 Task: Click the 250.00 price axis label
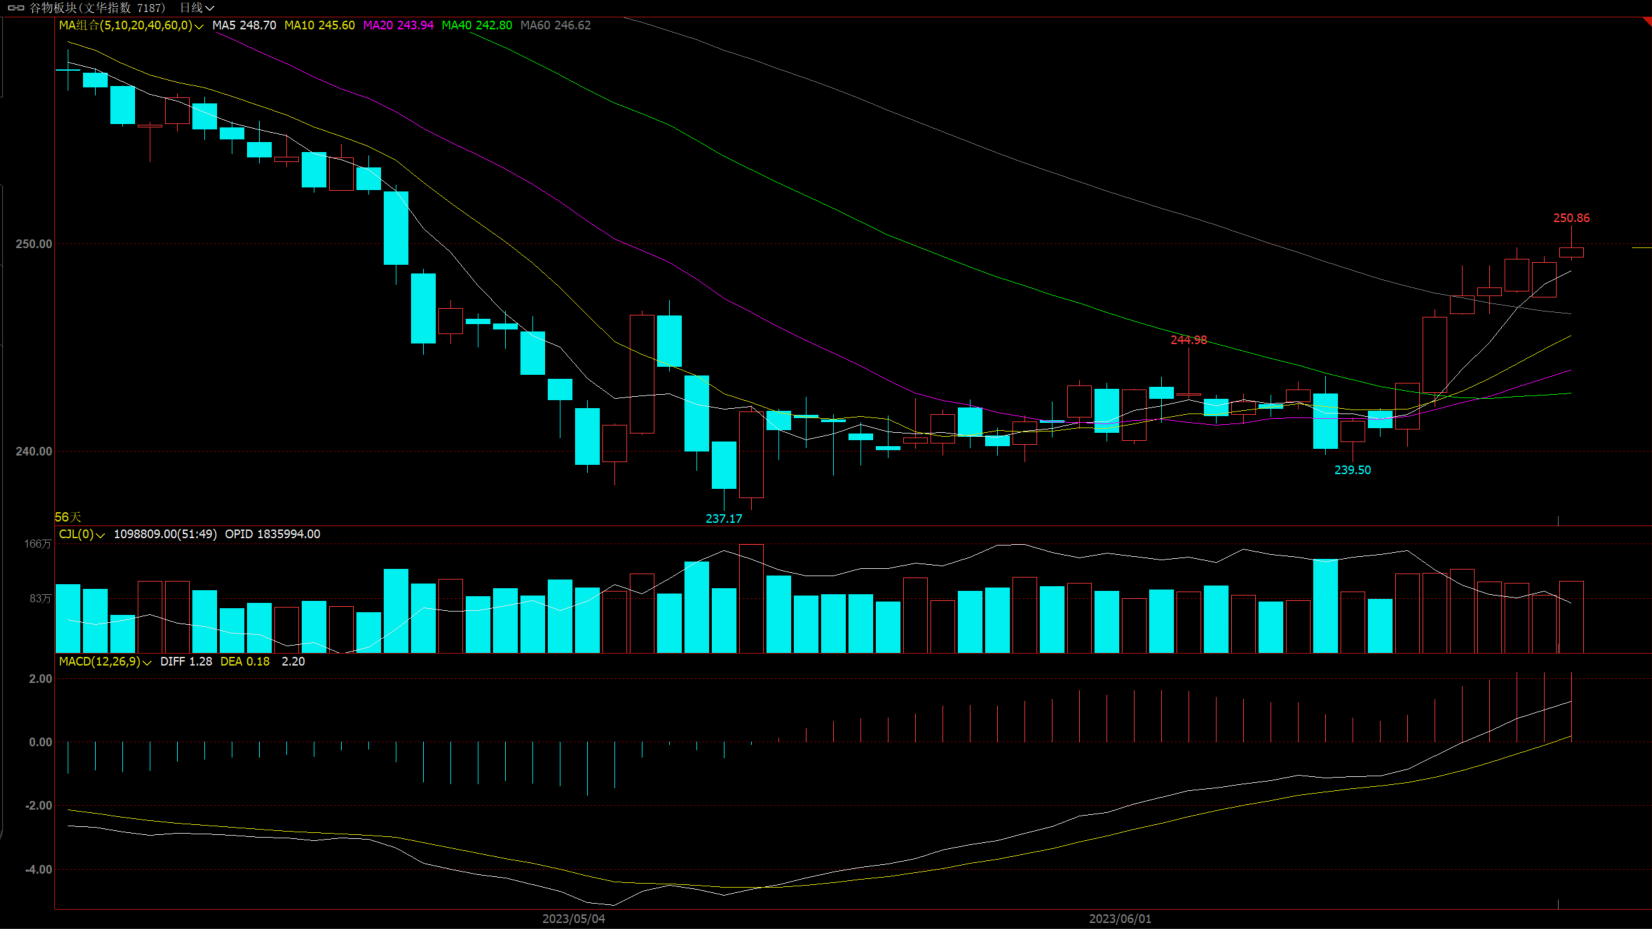(x=34, y=244)
